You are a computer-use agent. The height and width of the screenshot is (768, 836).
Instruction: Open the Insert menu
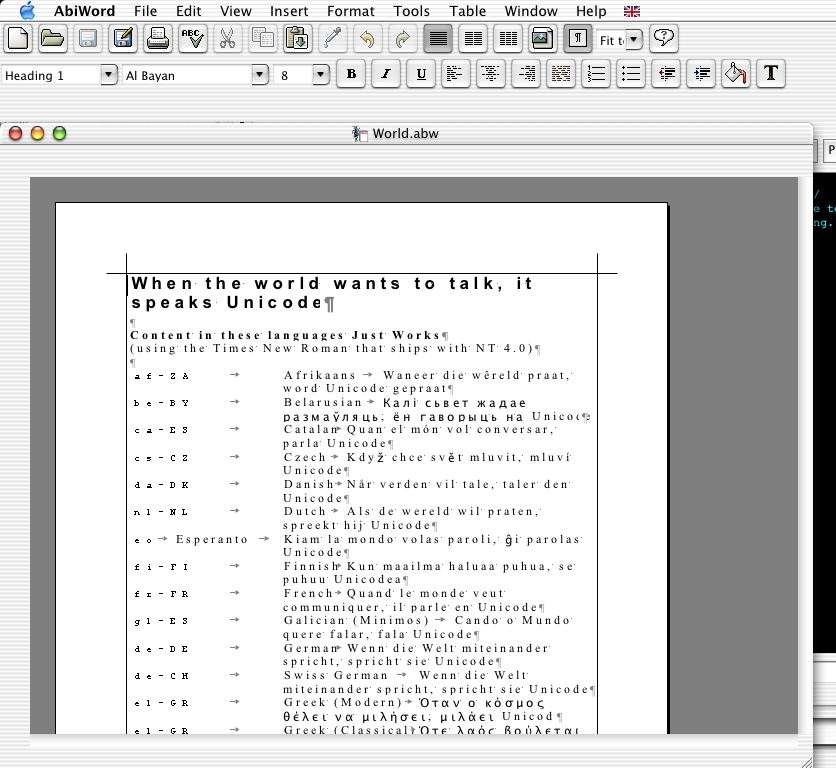pos(289,11)
